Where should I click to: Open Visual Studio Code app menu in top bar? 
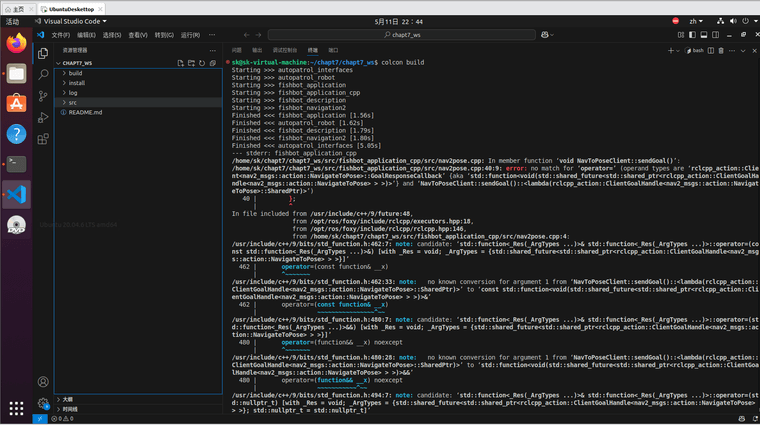click(71, 21)
